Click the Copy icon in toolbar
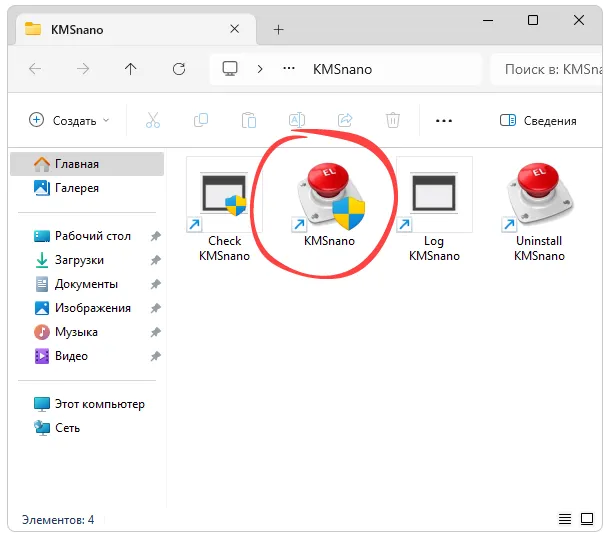 [x=201, y=120]
